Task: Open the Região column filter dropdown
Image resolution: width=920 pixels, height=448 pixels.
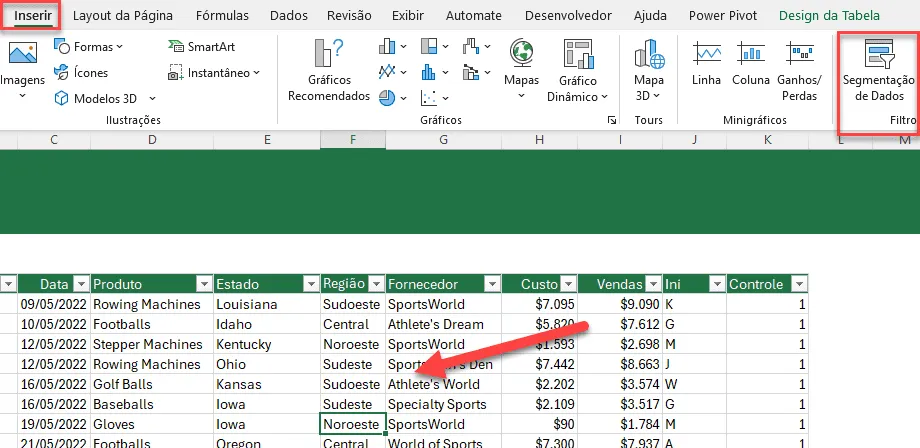Action: [376, 284]
